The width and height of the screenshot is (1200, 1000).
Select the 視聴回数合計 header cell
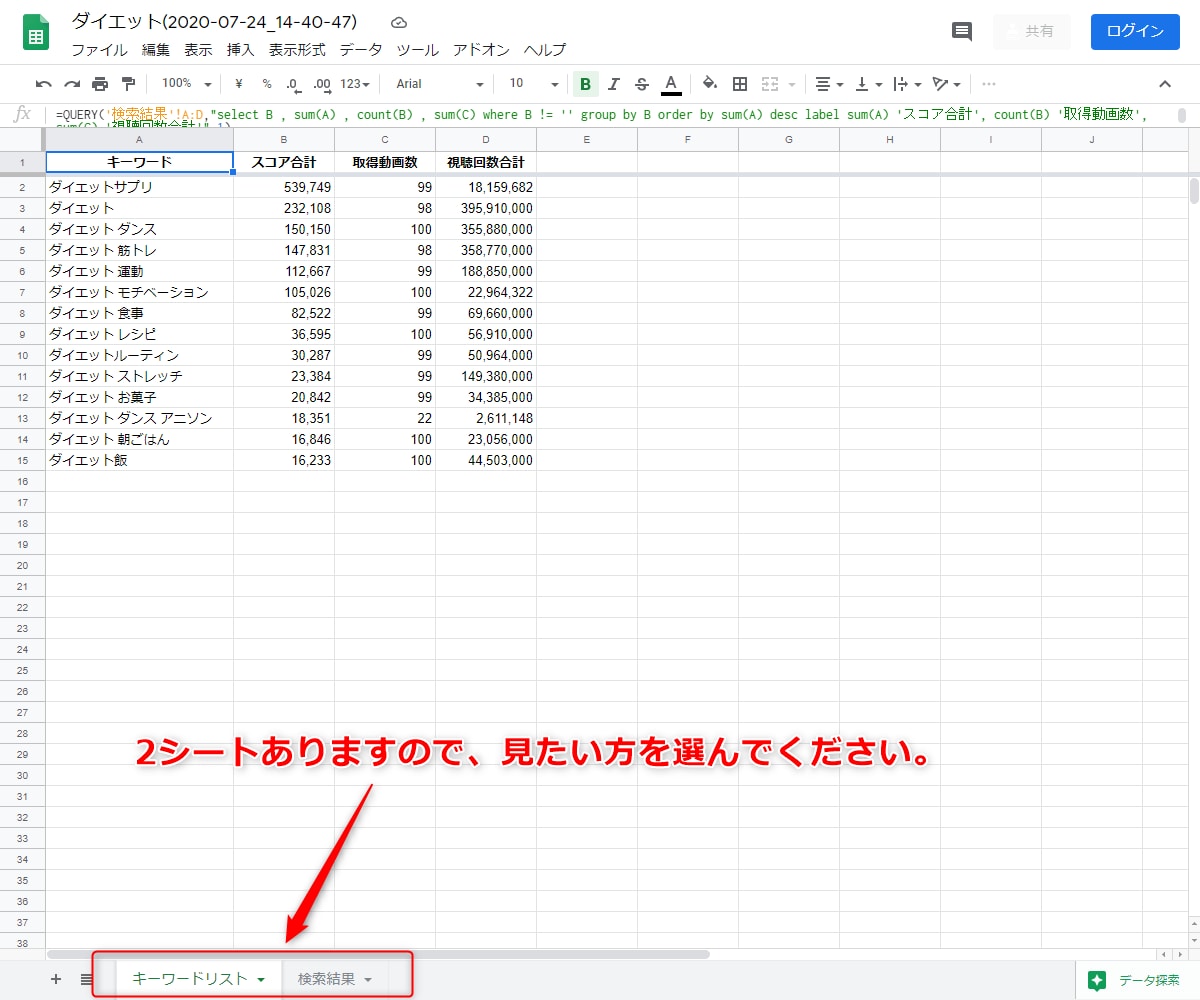pos(486,162)
